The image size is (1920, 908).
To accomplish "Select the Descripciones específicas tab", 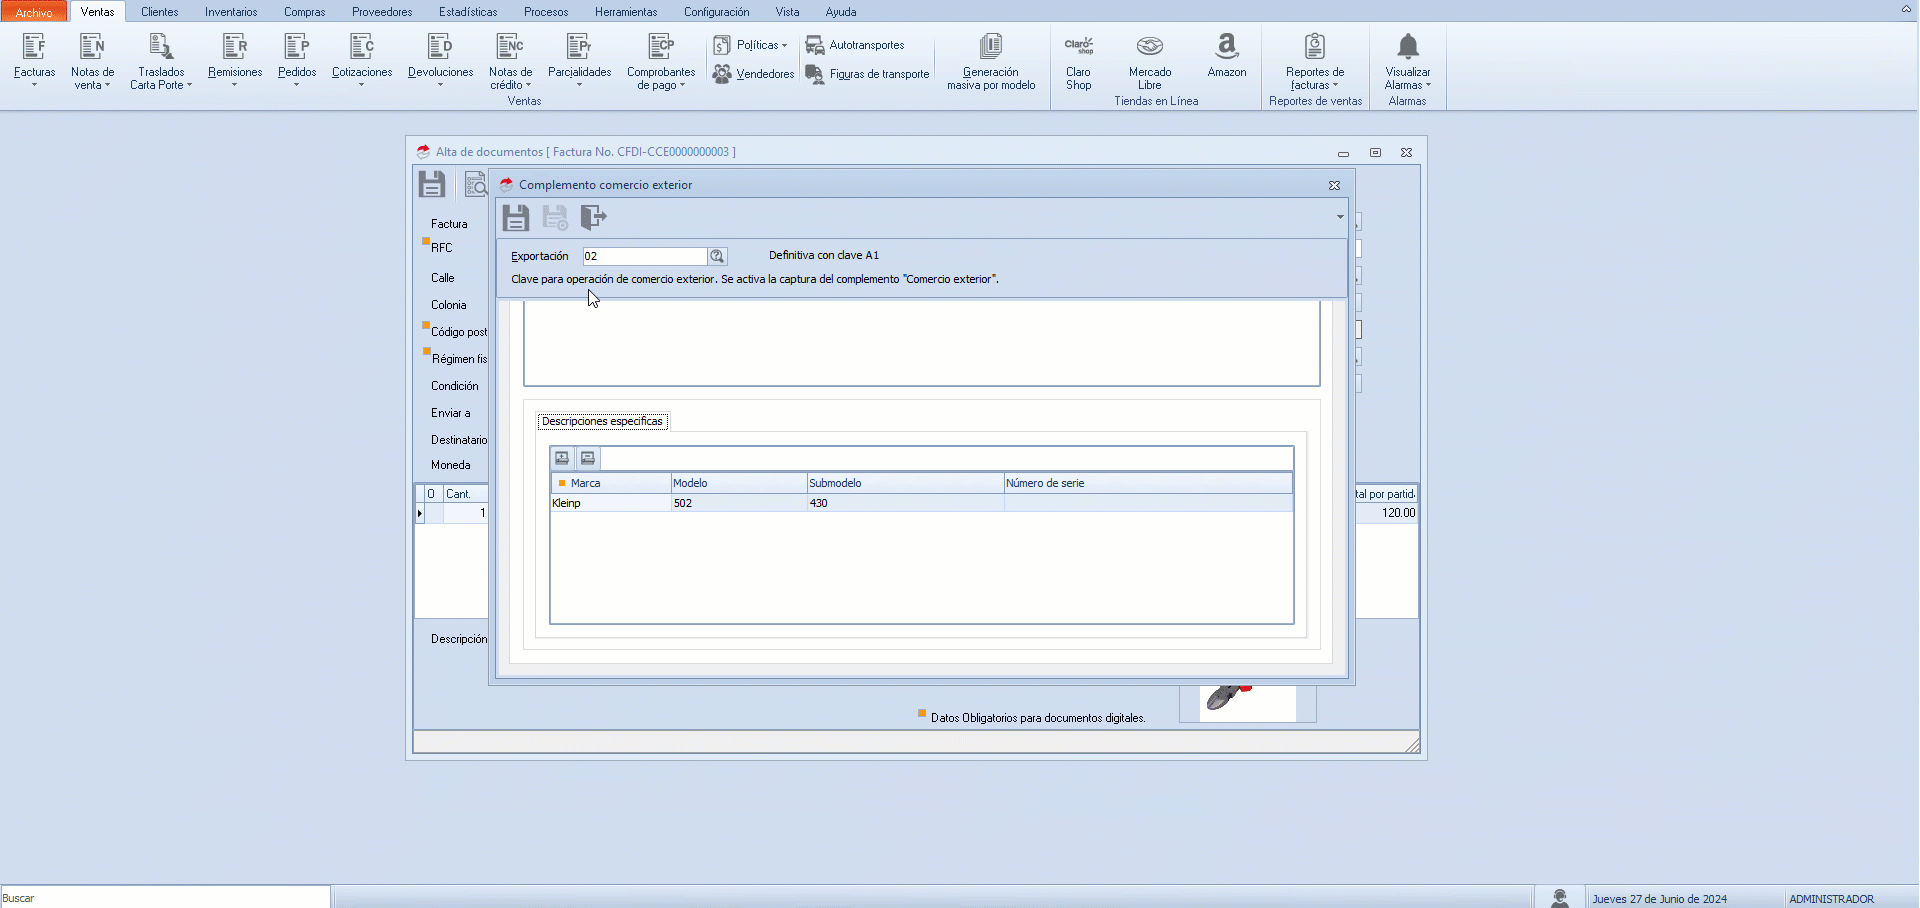I will (x=602, y=421).
